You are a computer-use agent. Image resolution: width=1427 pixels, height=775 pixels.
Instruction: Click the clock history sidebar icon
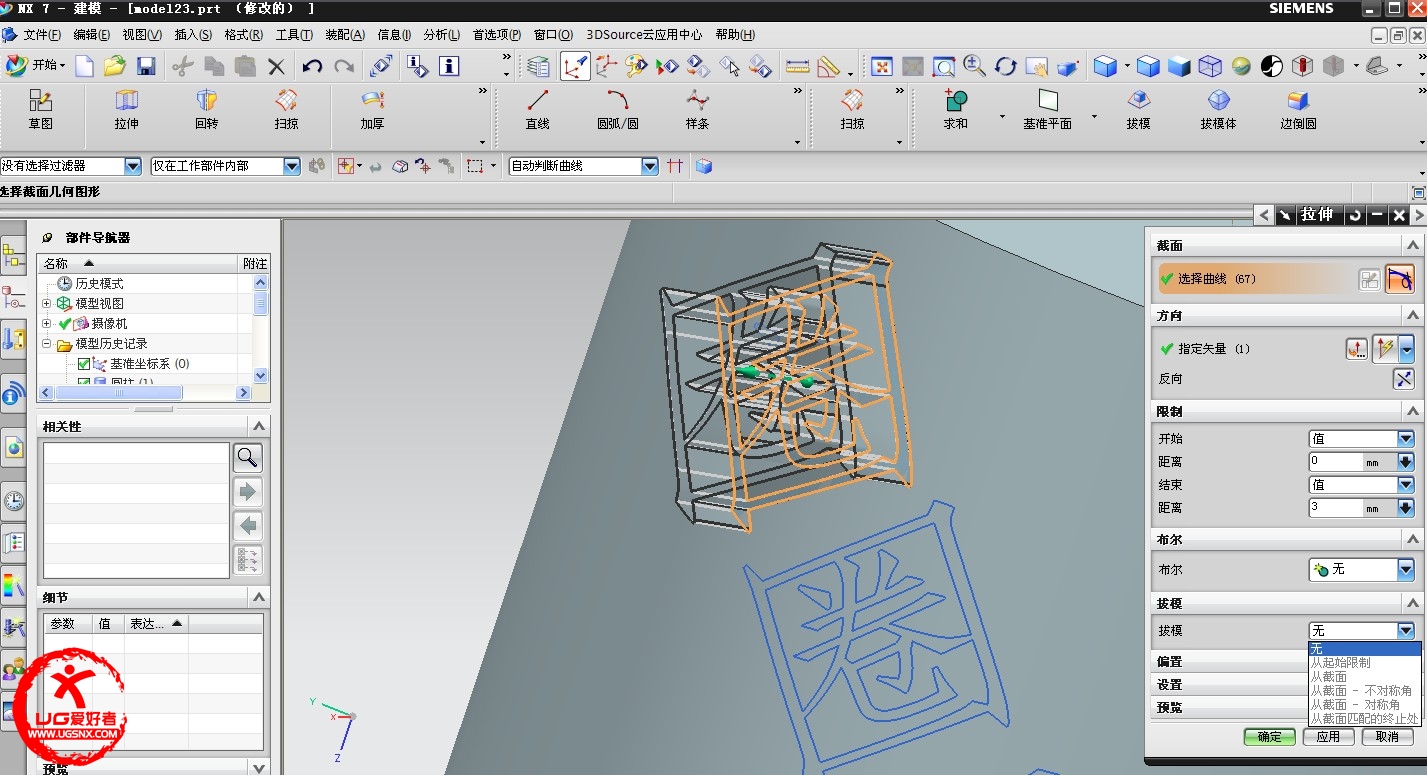point(14,501)
